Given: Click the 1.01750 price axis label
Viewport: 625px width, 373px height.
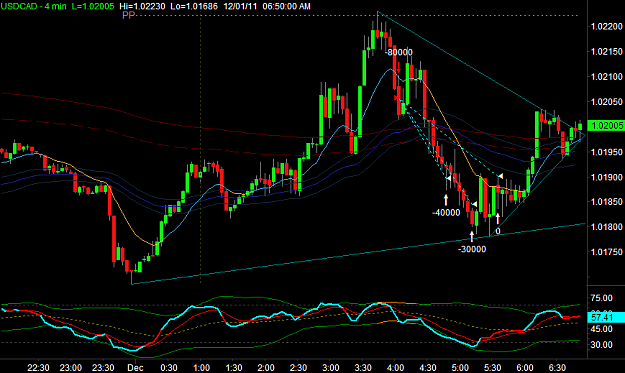Looking at the screenshot, I should pyautogui.click(x=606, y=252).
